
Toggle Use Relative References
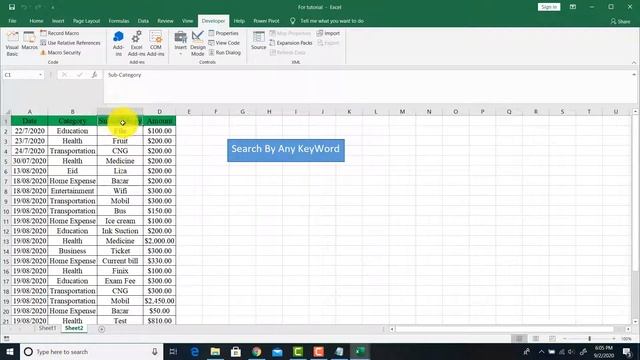[x=70, y=43]
